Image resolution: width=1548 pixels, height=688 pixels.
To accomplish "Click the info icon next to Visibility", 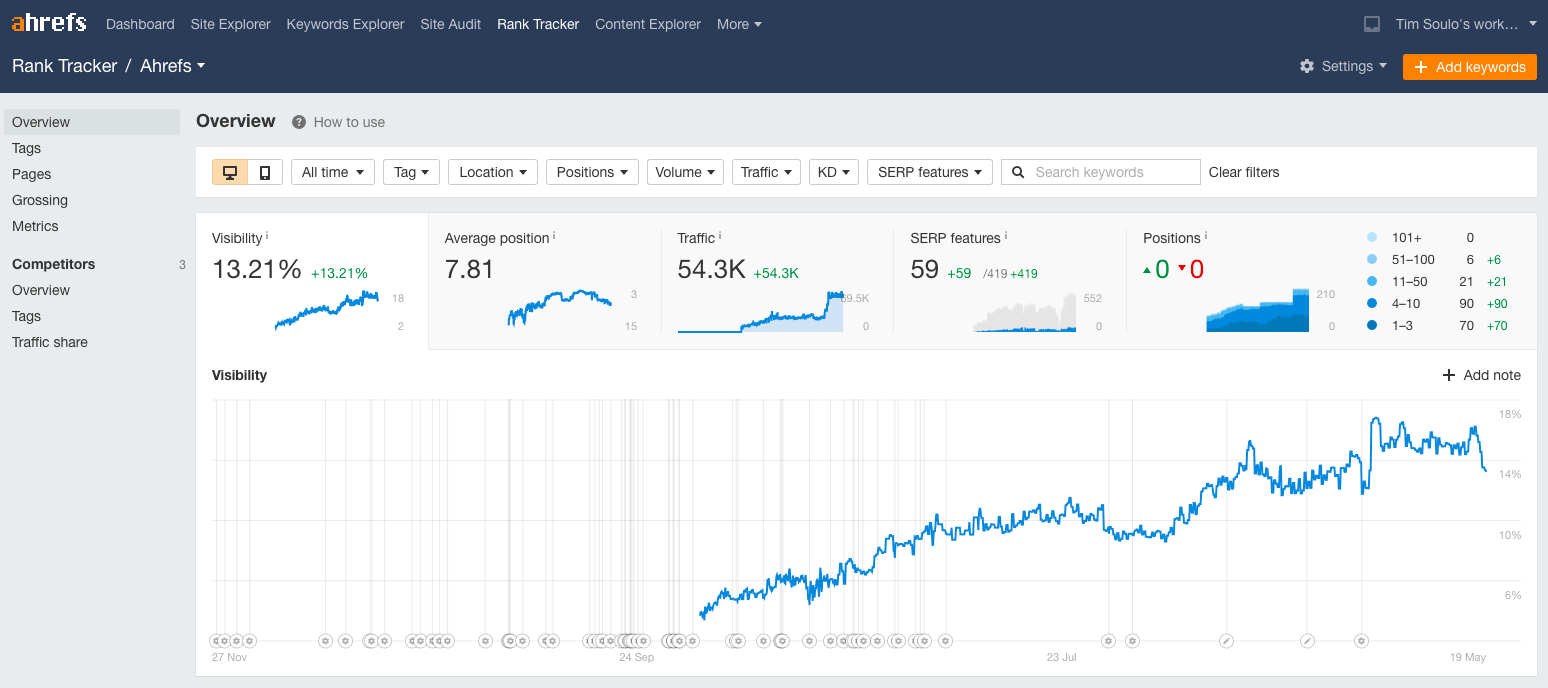I will (x=267, y=236).
